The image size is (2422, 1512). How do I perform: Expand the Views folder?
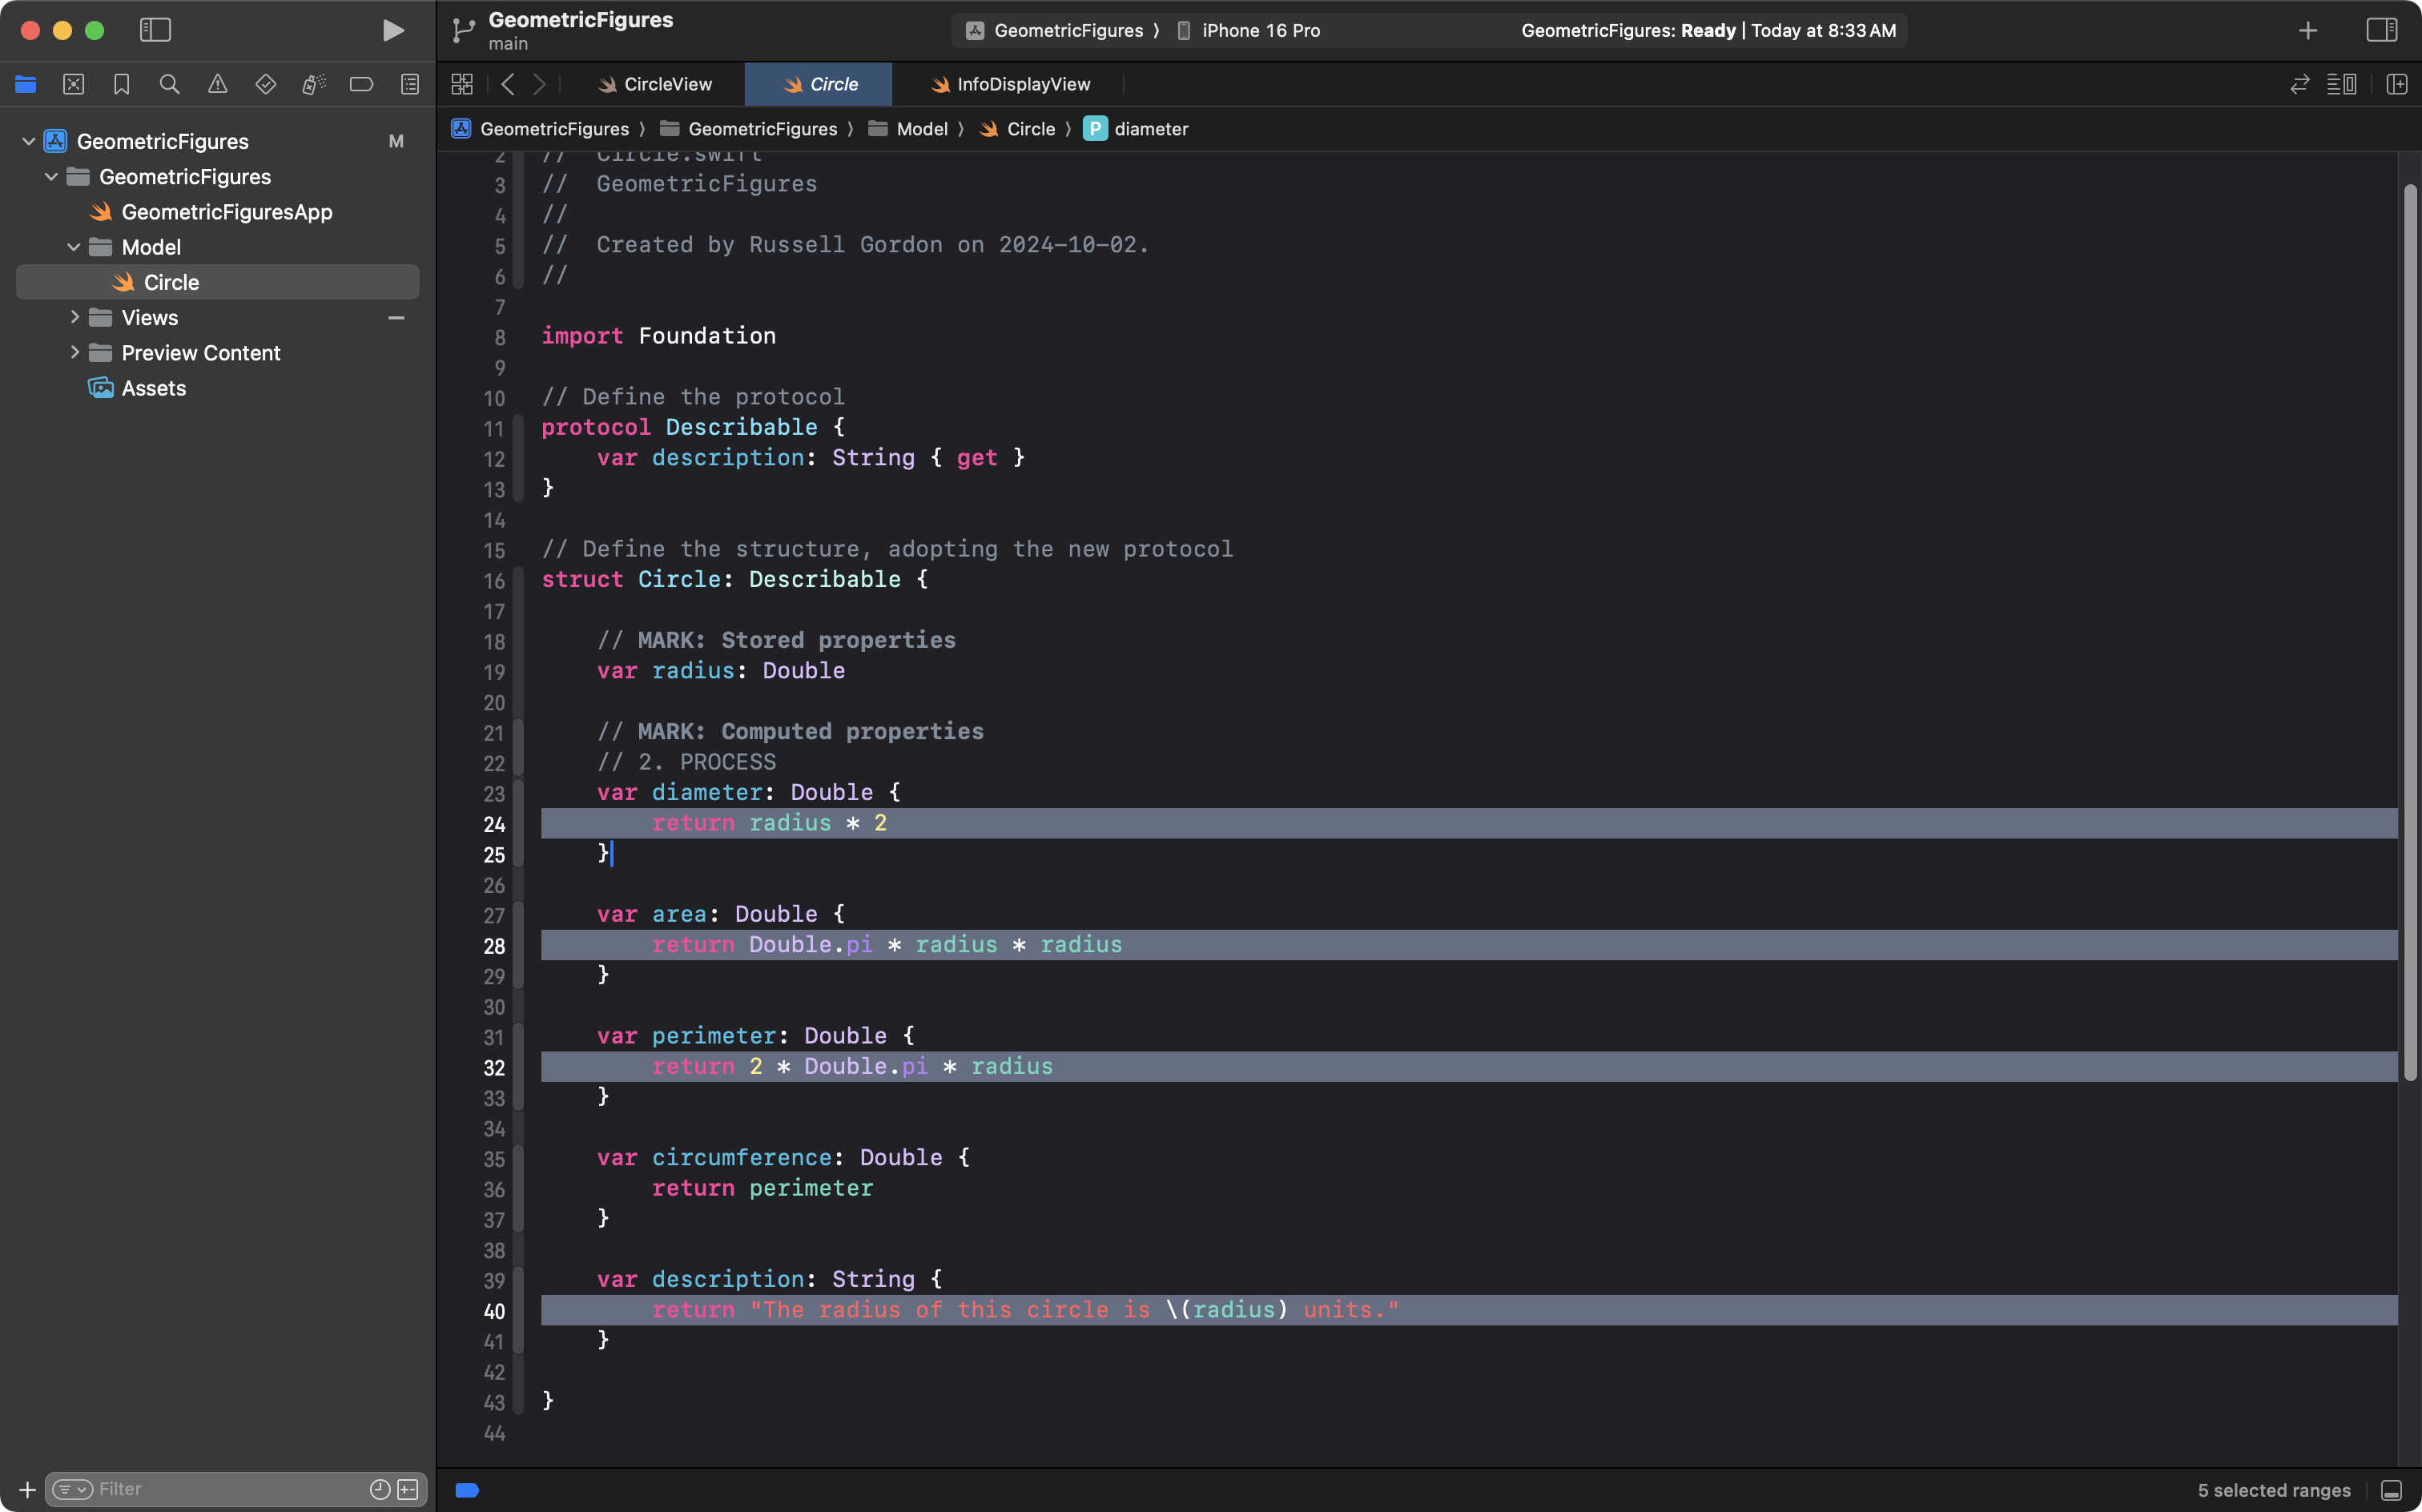pyautogui.click(x=74, y=317)
